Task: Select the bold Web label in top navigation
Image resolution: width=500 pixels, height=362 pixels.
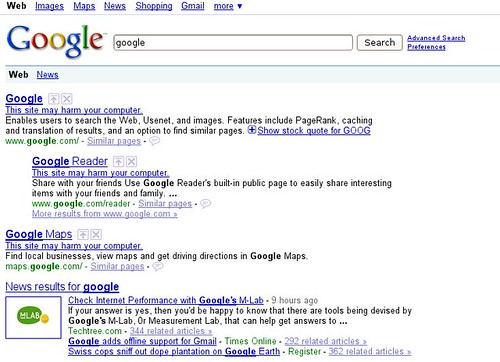Action: click(16, 6)
